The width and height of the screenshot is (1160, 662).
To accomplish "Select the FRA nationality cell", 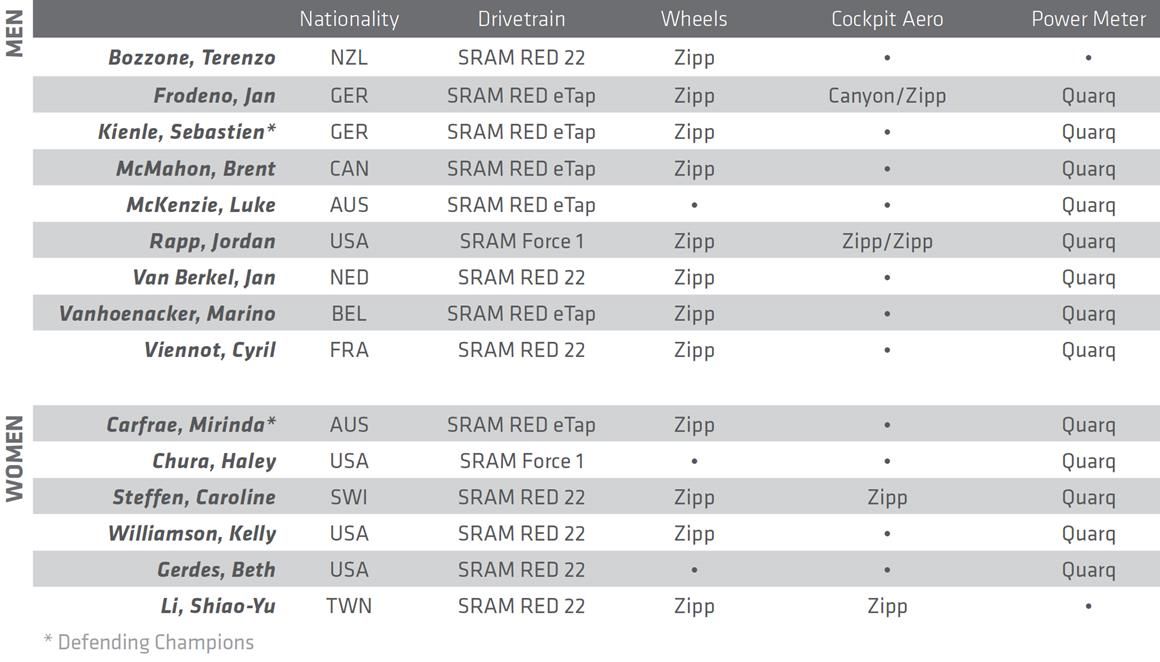I will point(349,350).
